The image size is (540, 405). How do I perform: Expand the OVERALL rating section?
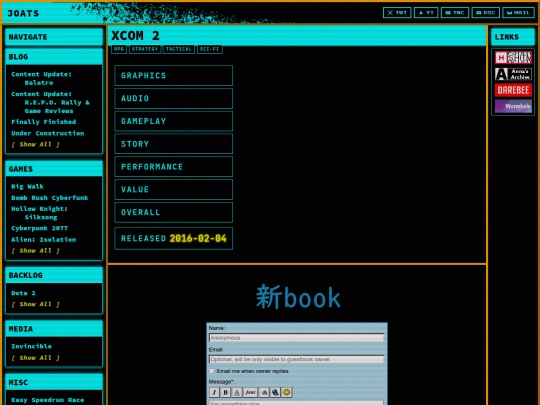174,212
